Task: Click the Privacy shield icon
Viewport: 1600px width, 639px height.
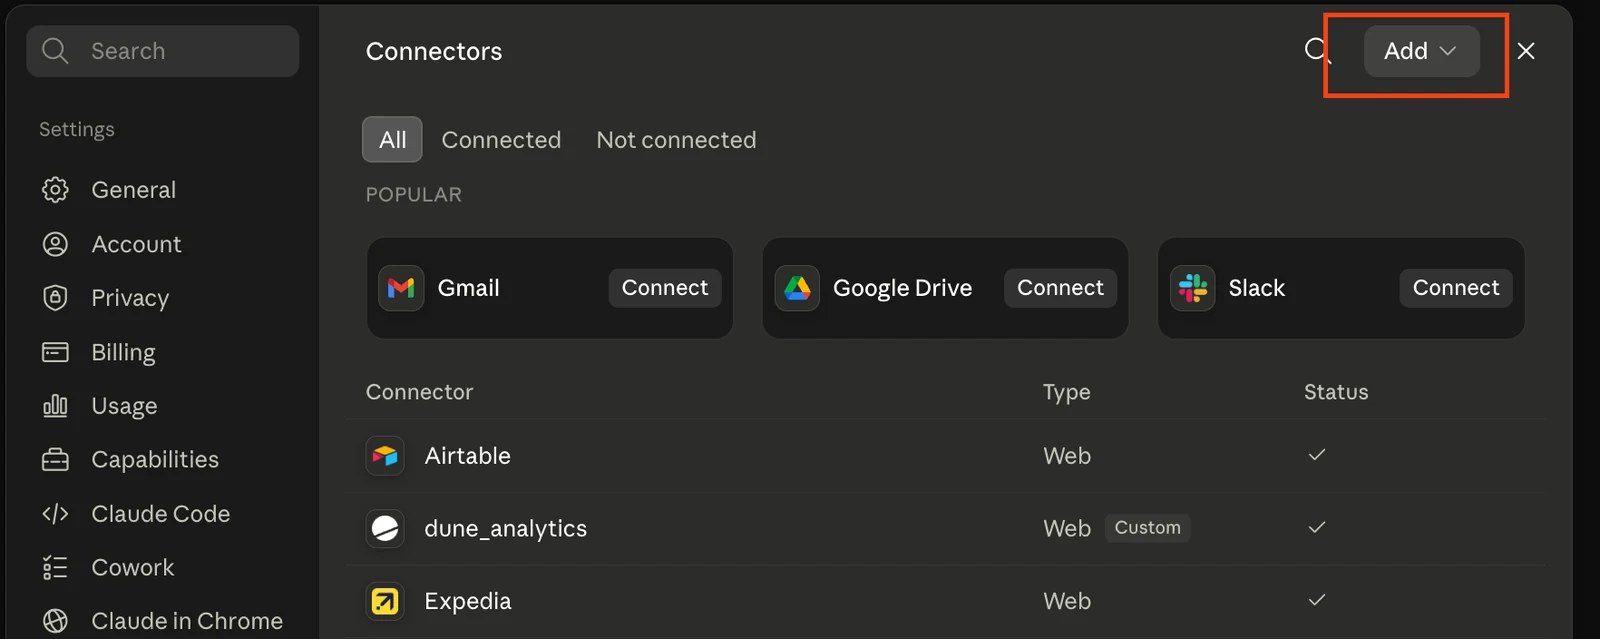Action: (55, 298)
